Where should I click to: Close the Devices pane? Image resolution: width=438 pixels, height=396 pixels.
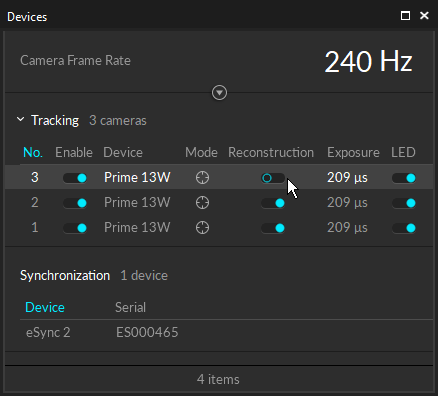(424, 16)
